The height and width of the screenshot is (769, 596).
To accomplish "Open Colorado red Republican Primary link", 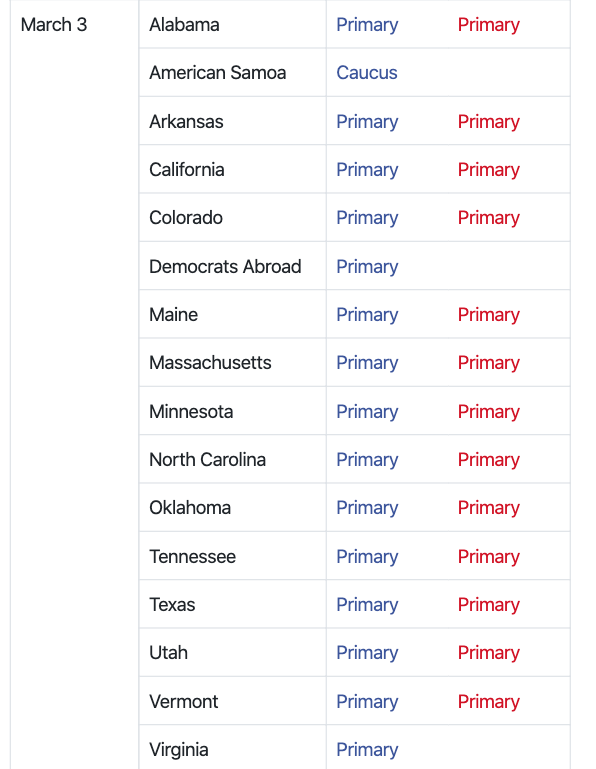I will (x=489, y=218).
